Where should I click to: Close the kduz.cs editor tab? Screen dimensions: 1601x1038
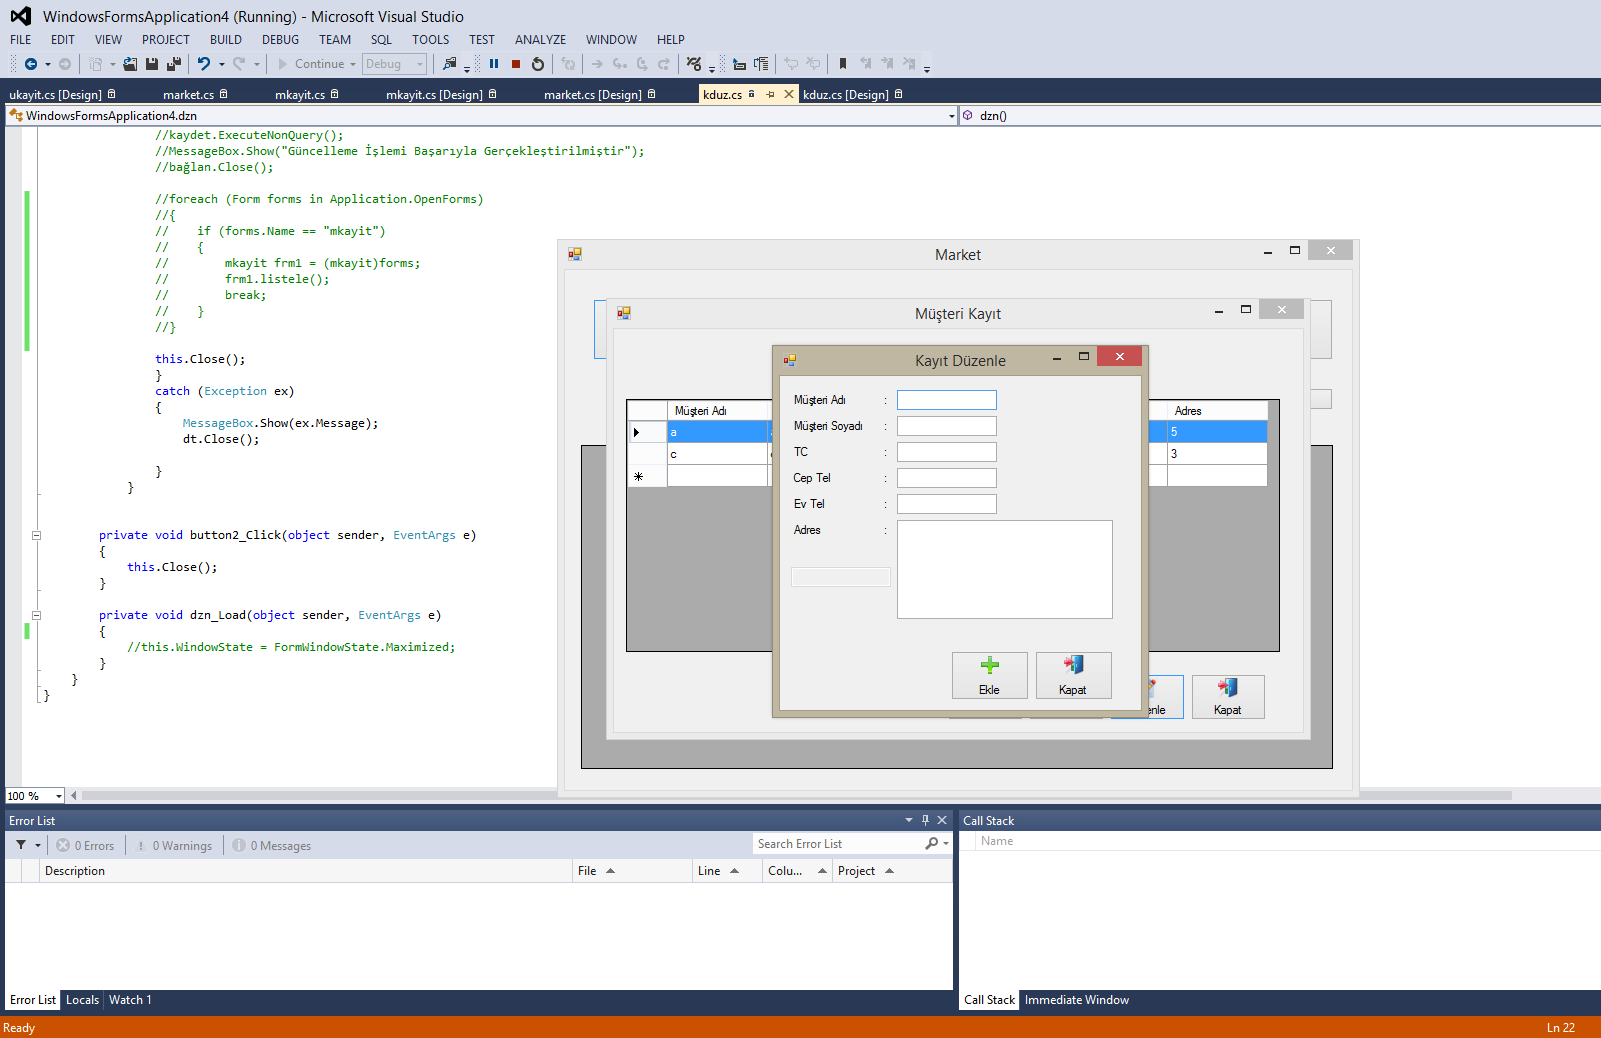tap(789, 94)
